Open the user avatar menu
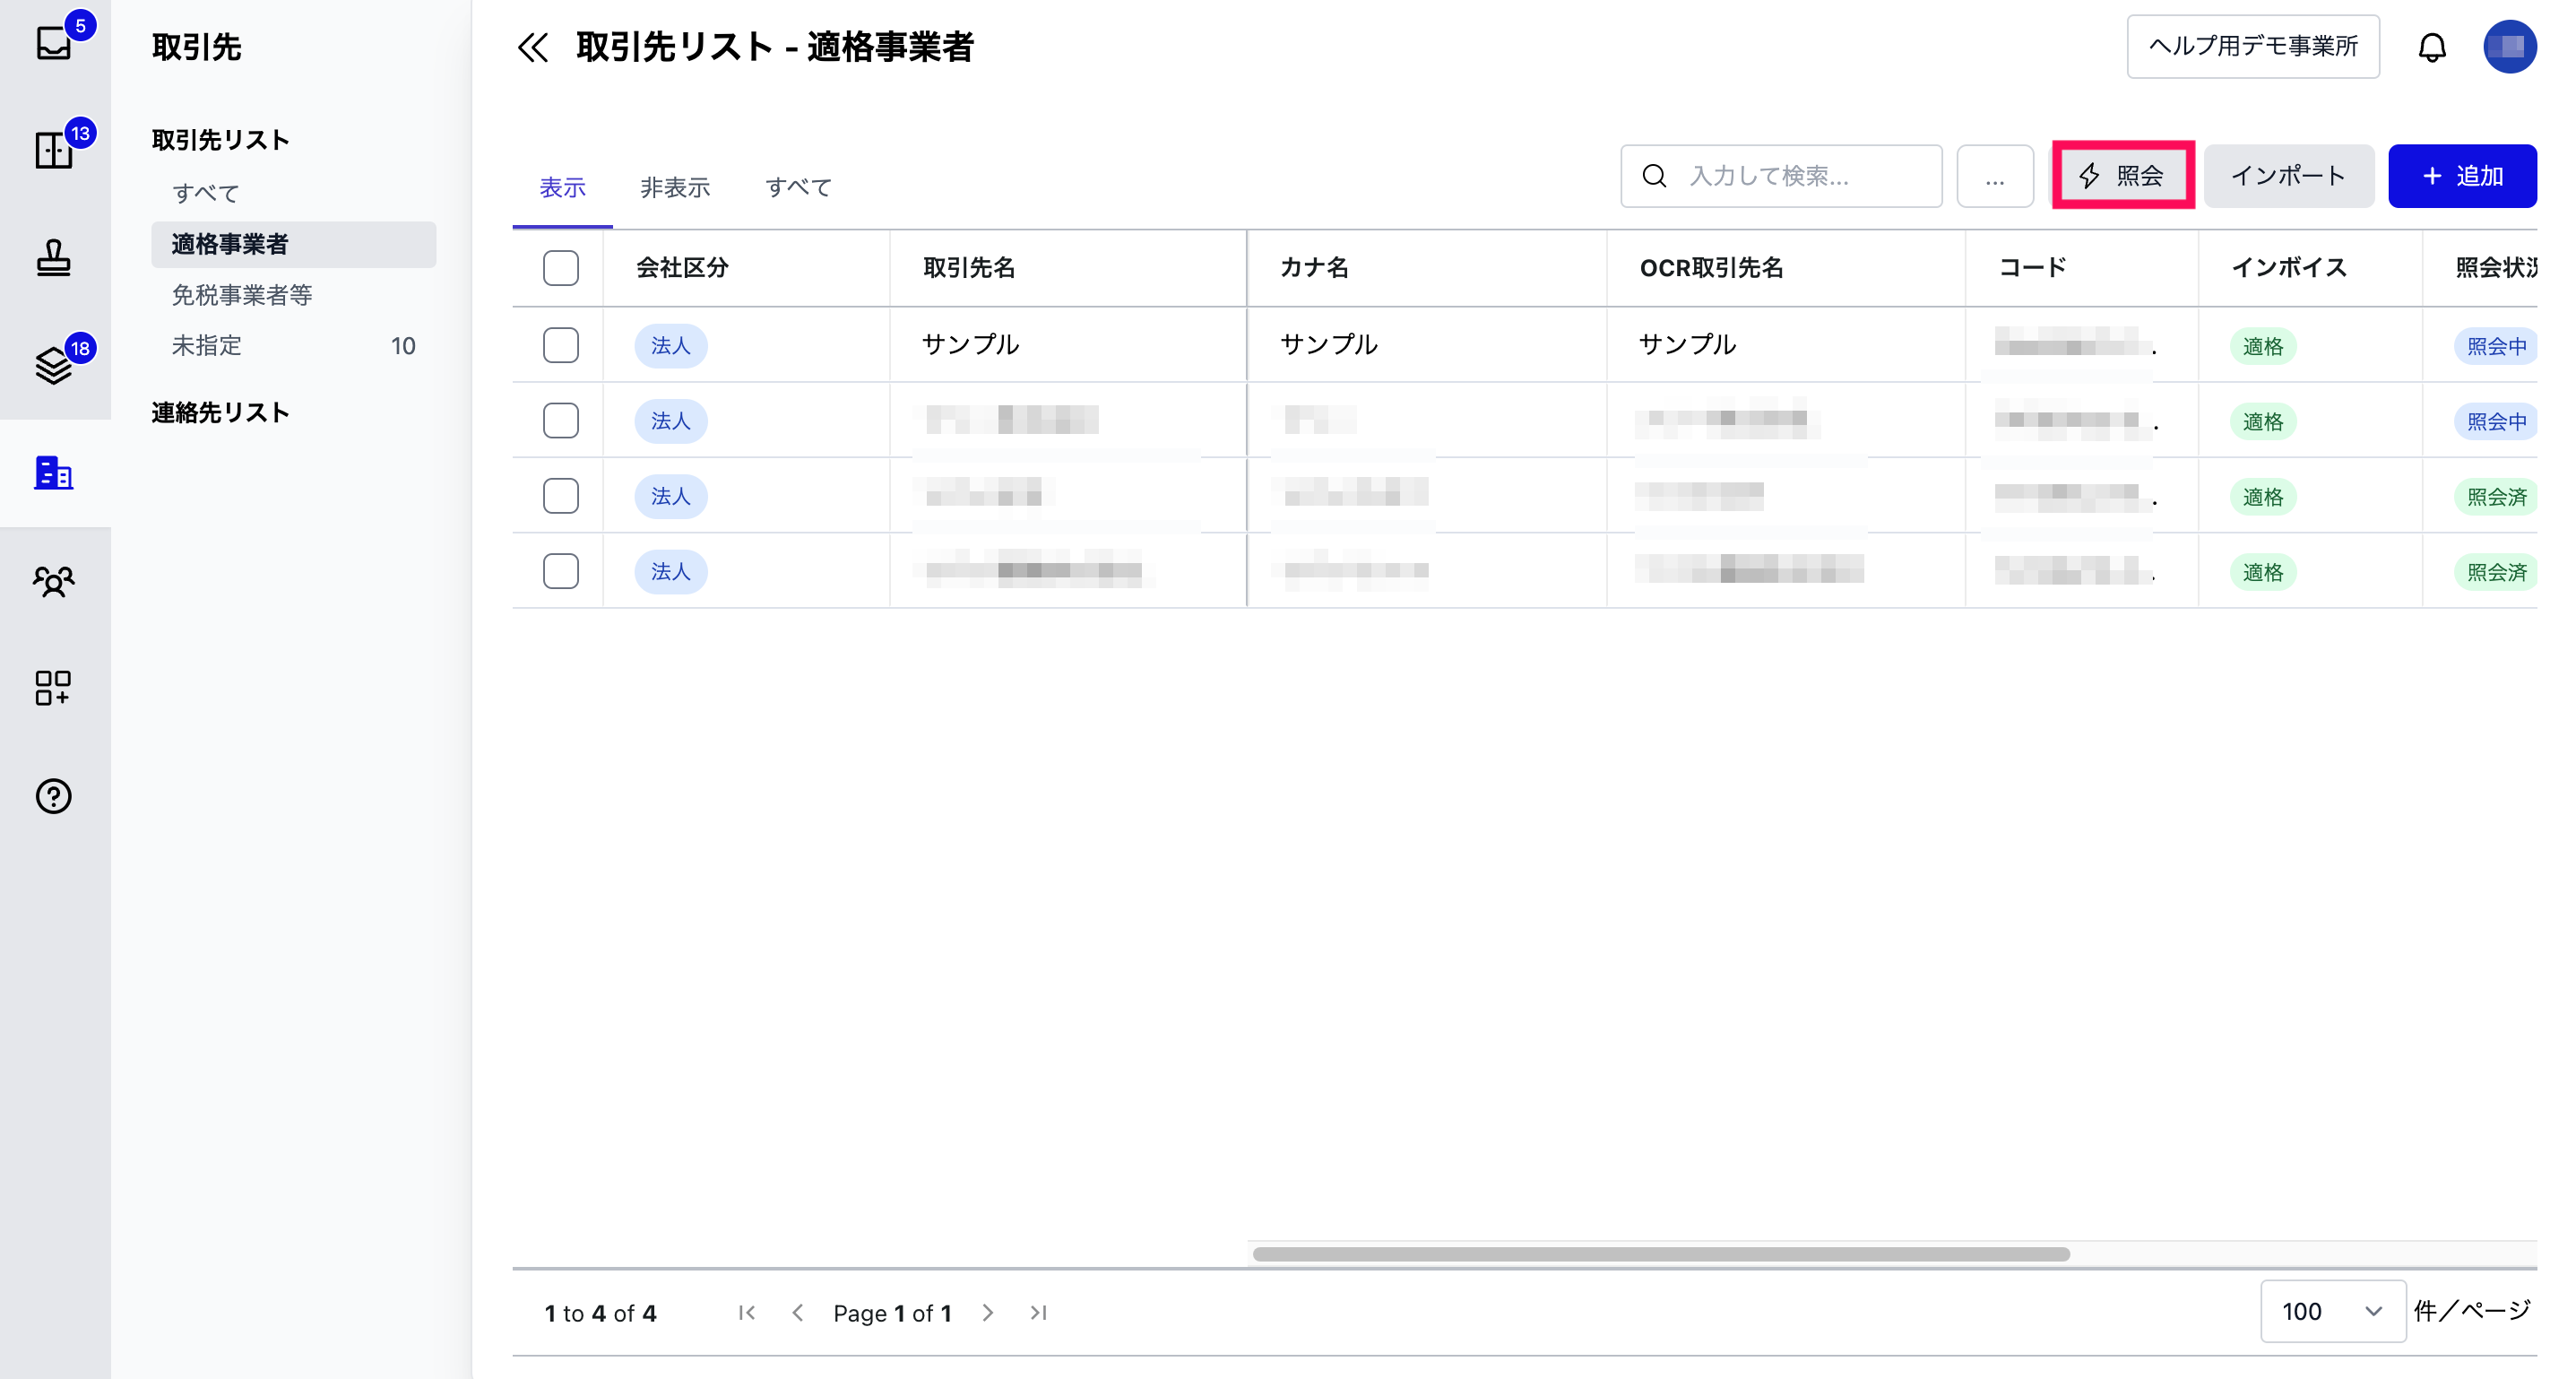The image size is (2576, 1379). pyautogui.click(x=2509, y=46)
